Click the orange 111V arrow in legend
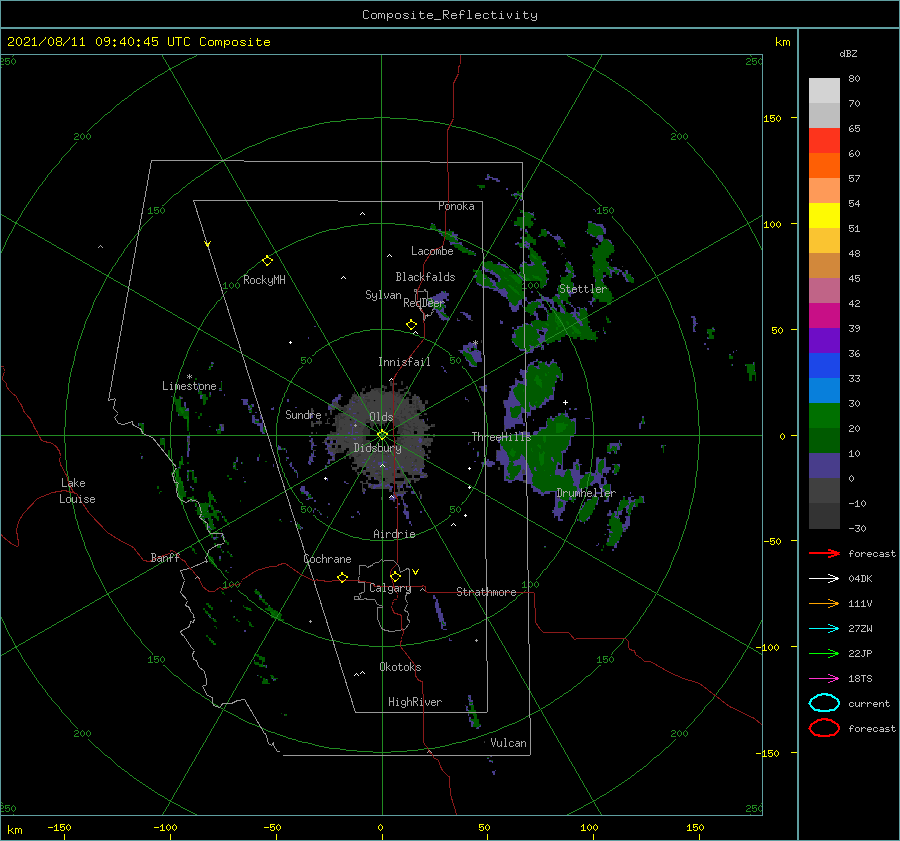Image resolution: width=900 pixels, height=841 pixels. pyautogui.click(x=824, y=603)
